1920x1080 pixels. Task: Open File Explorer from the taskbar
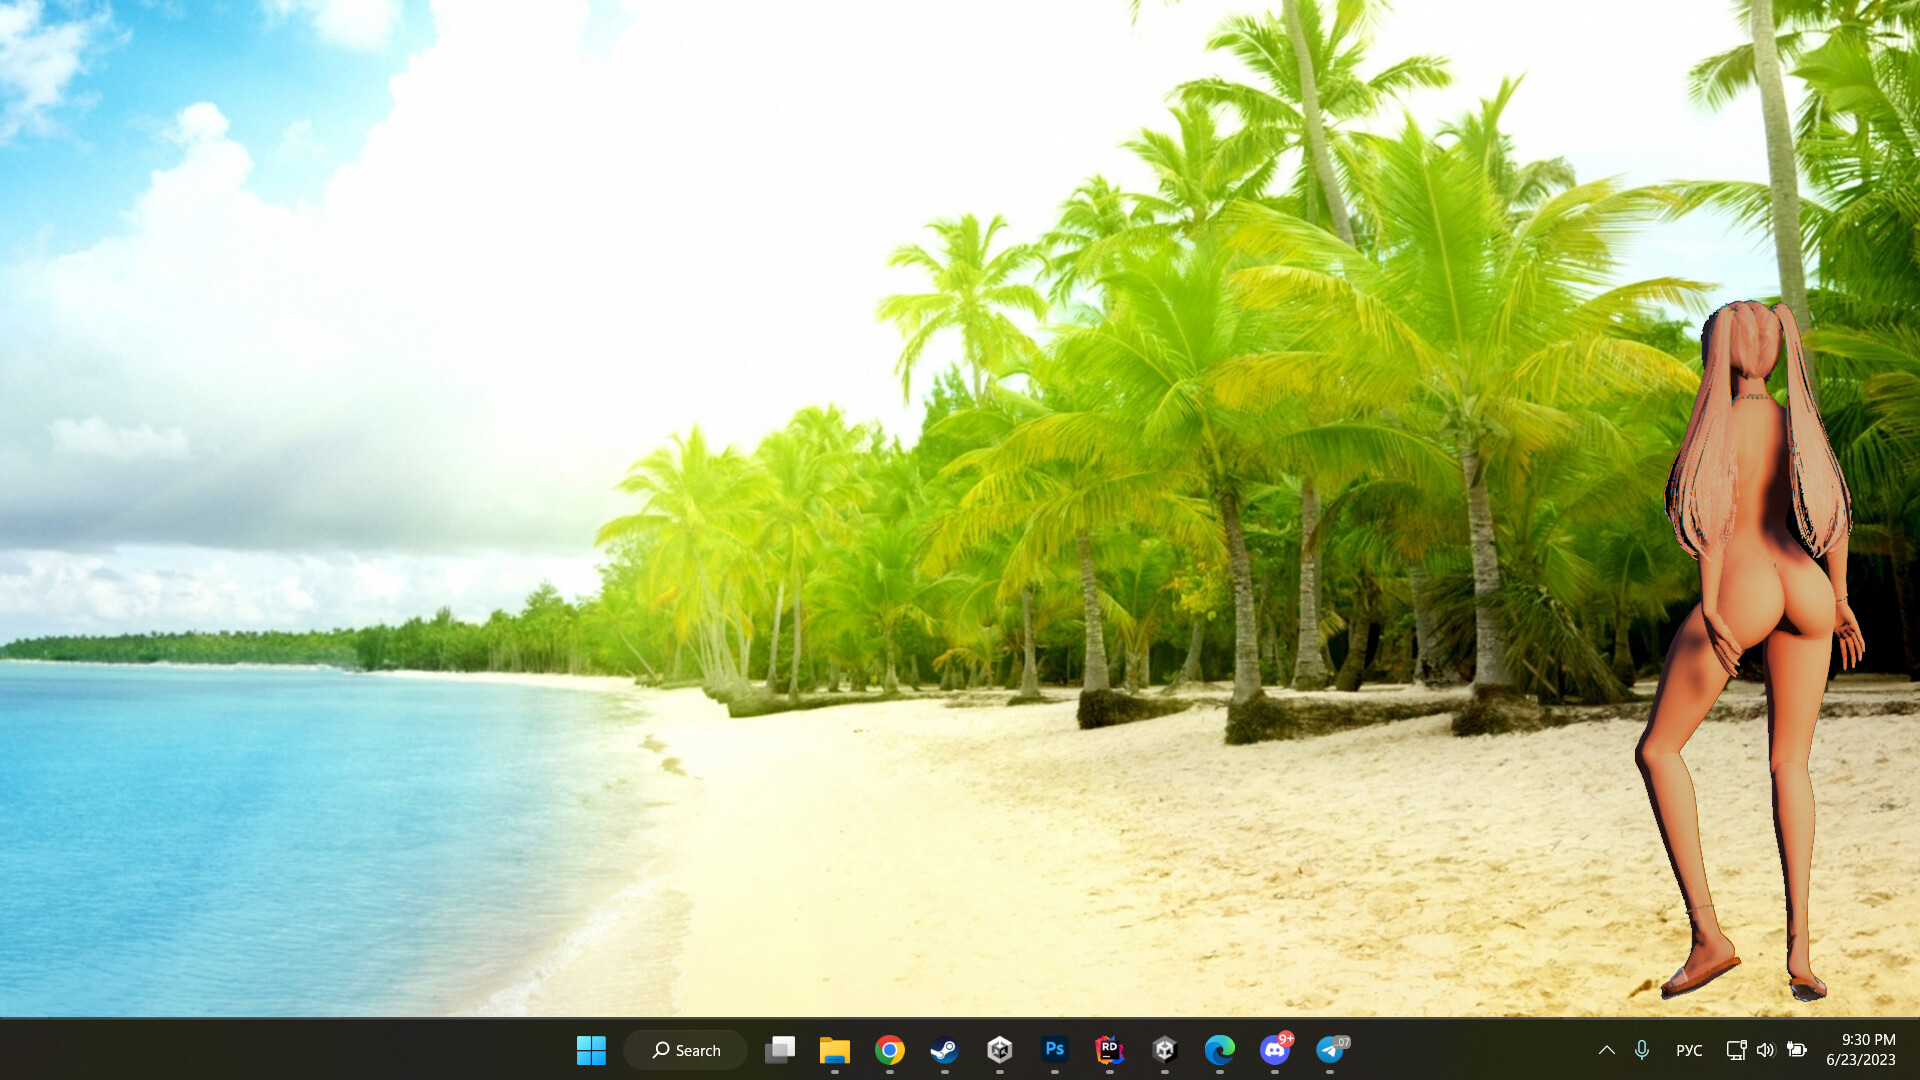click(834, 1050)
